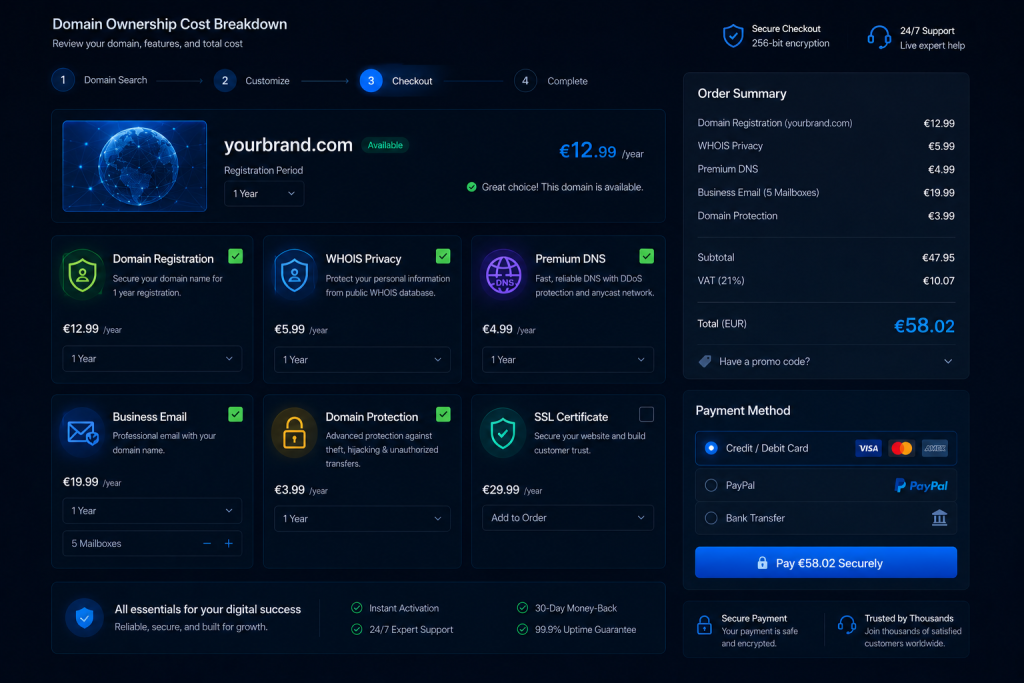Open the WHOIS Privacy term dropdown

click(x=362, y=360)
